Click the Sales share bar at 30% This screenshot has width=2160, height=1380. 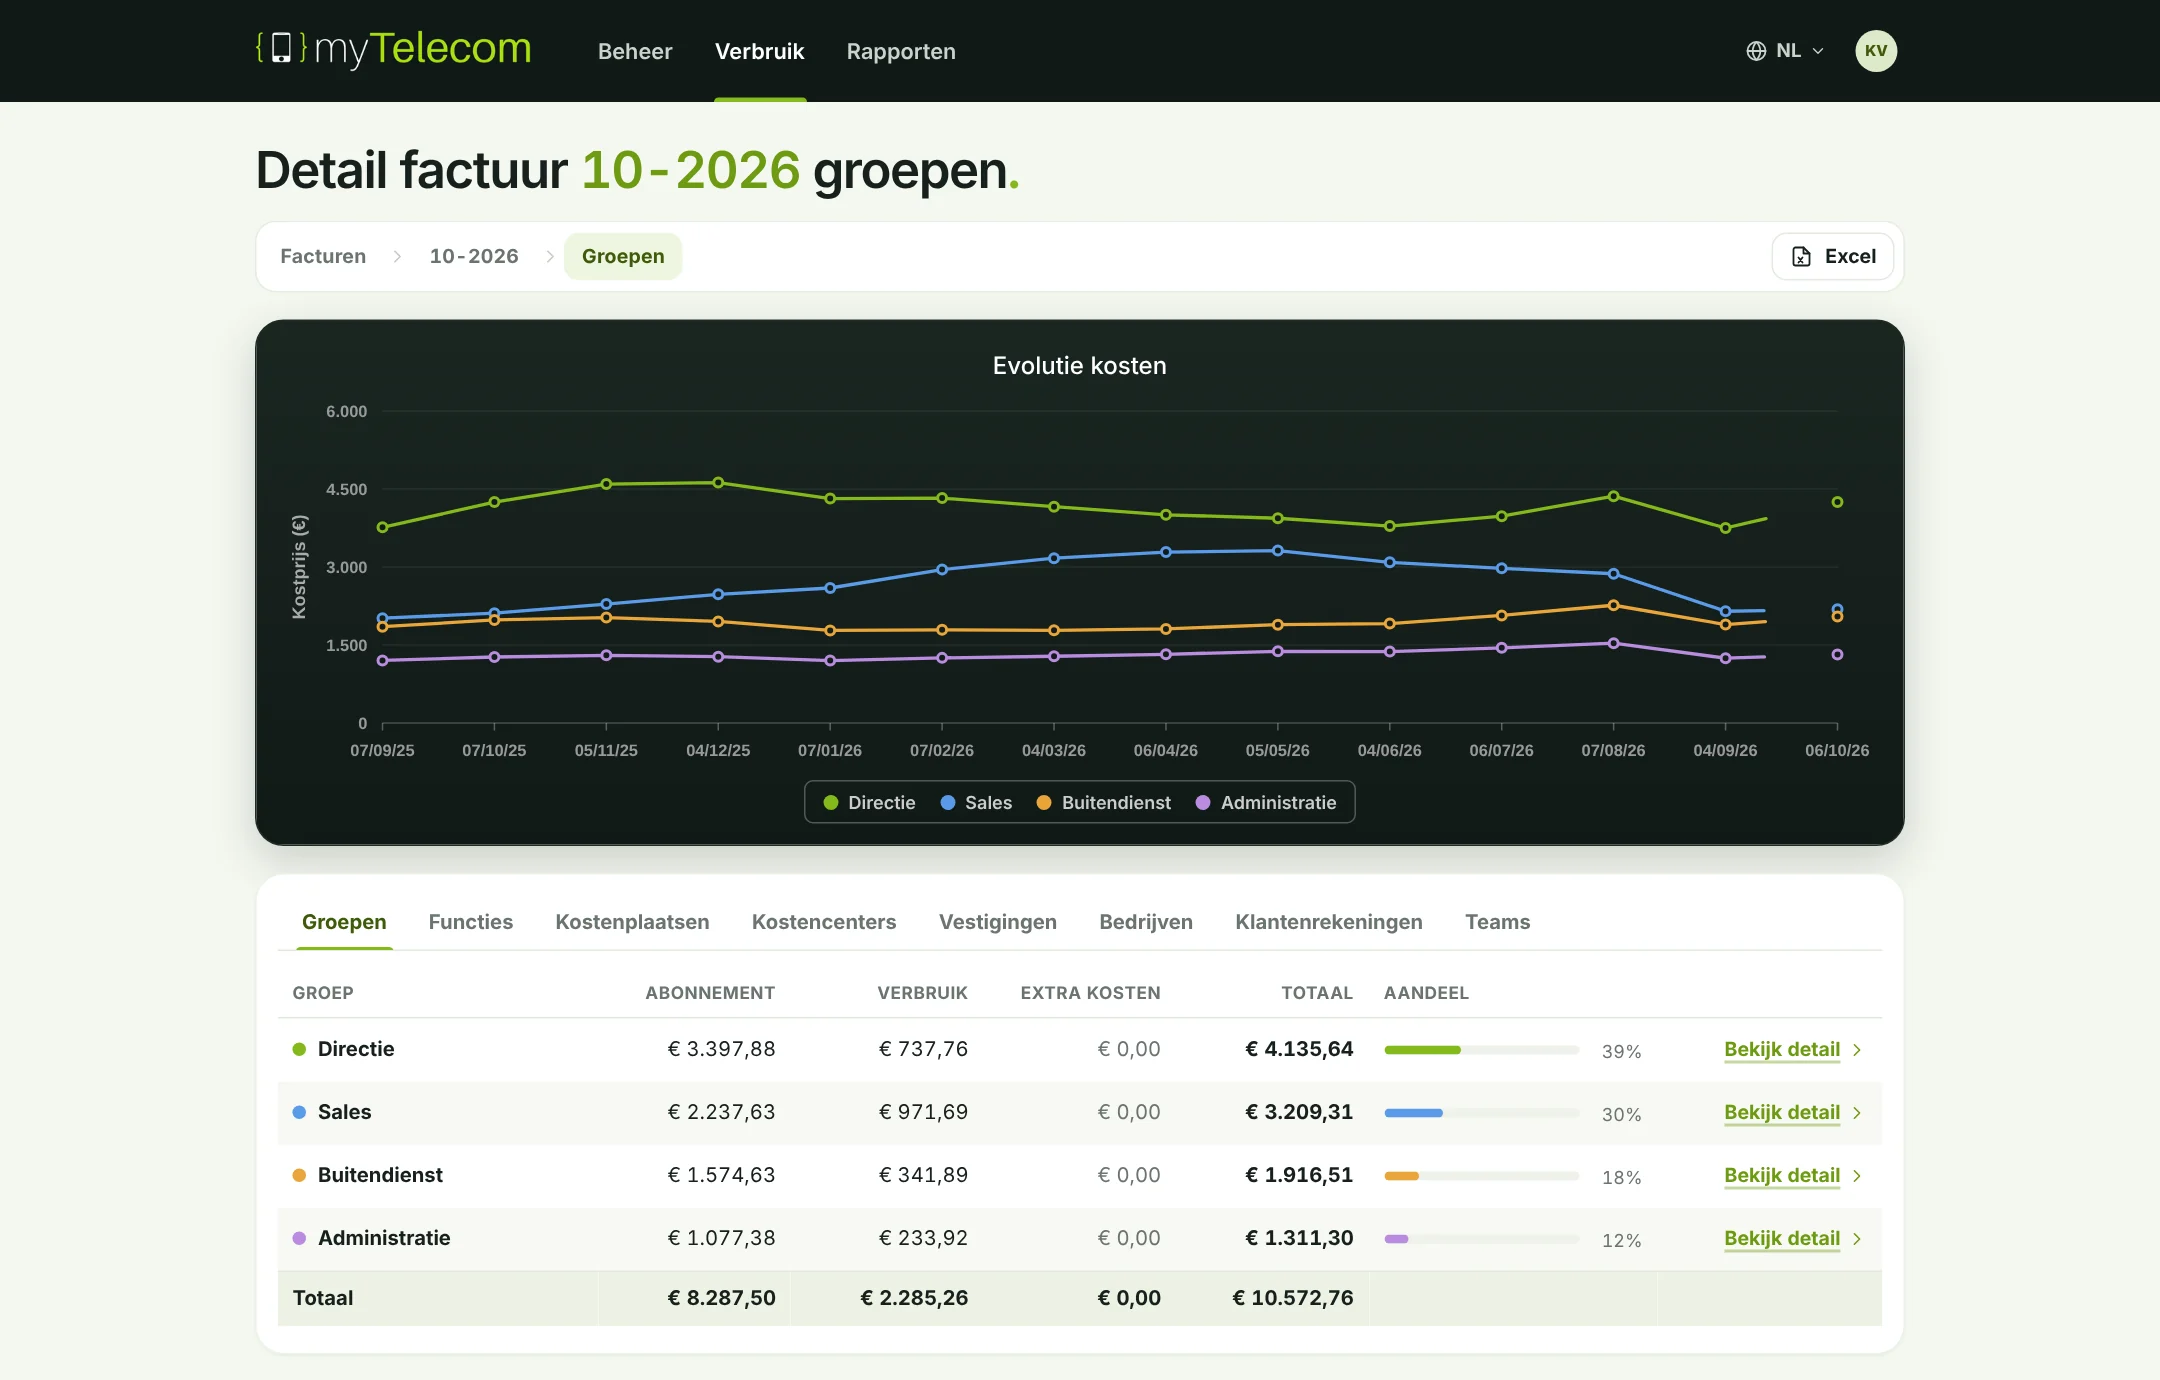tap(1482, 1113)
